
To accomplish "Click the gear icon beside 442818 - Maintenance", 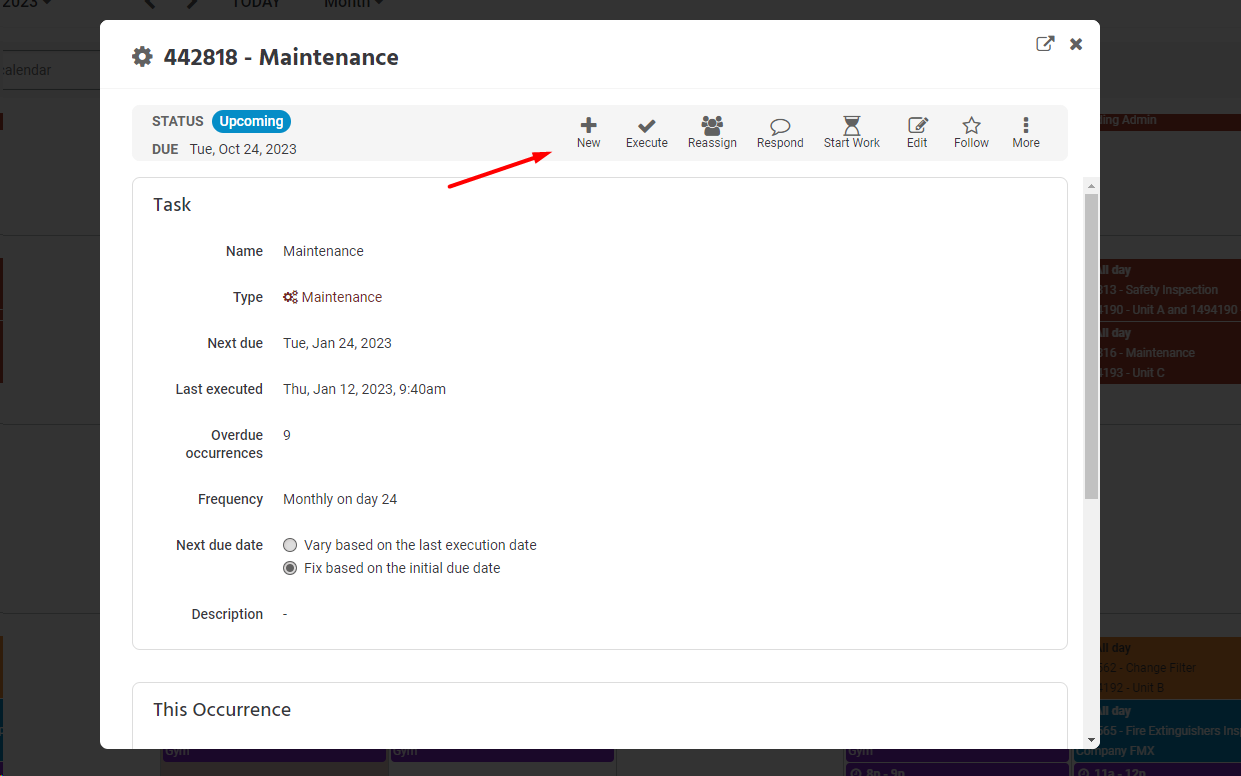I will 142,57.
